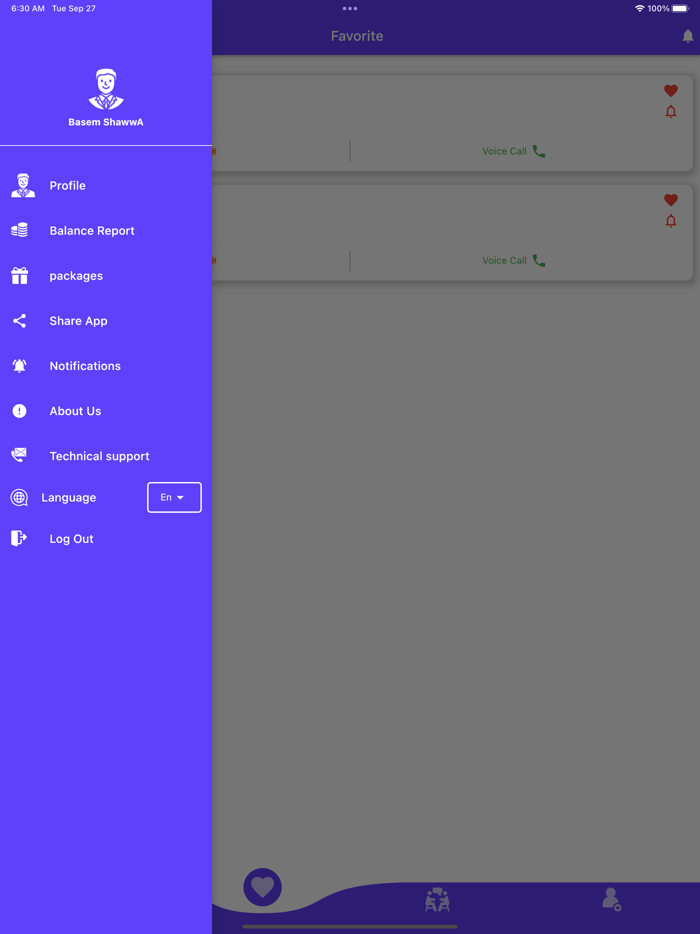Screen dimensions: 700x934
Task: Toggle the first card's red bell alert
Action: 671,111
